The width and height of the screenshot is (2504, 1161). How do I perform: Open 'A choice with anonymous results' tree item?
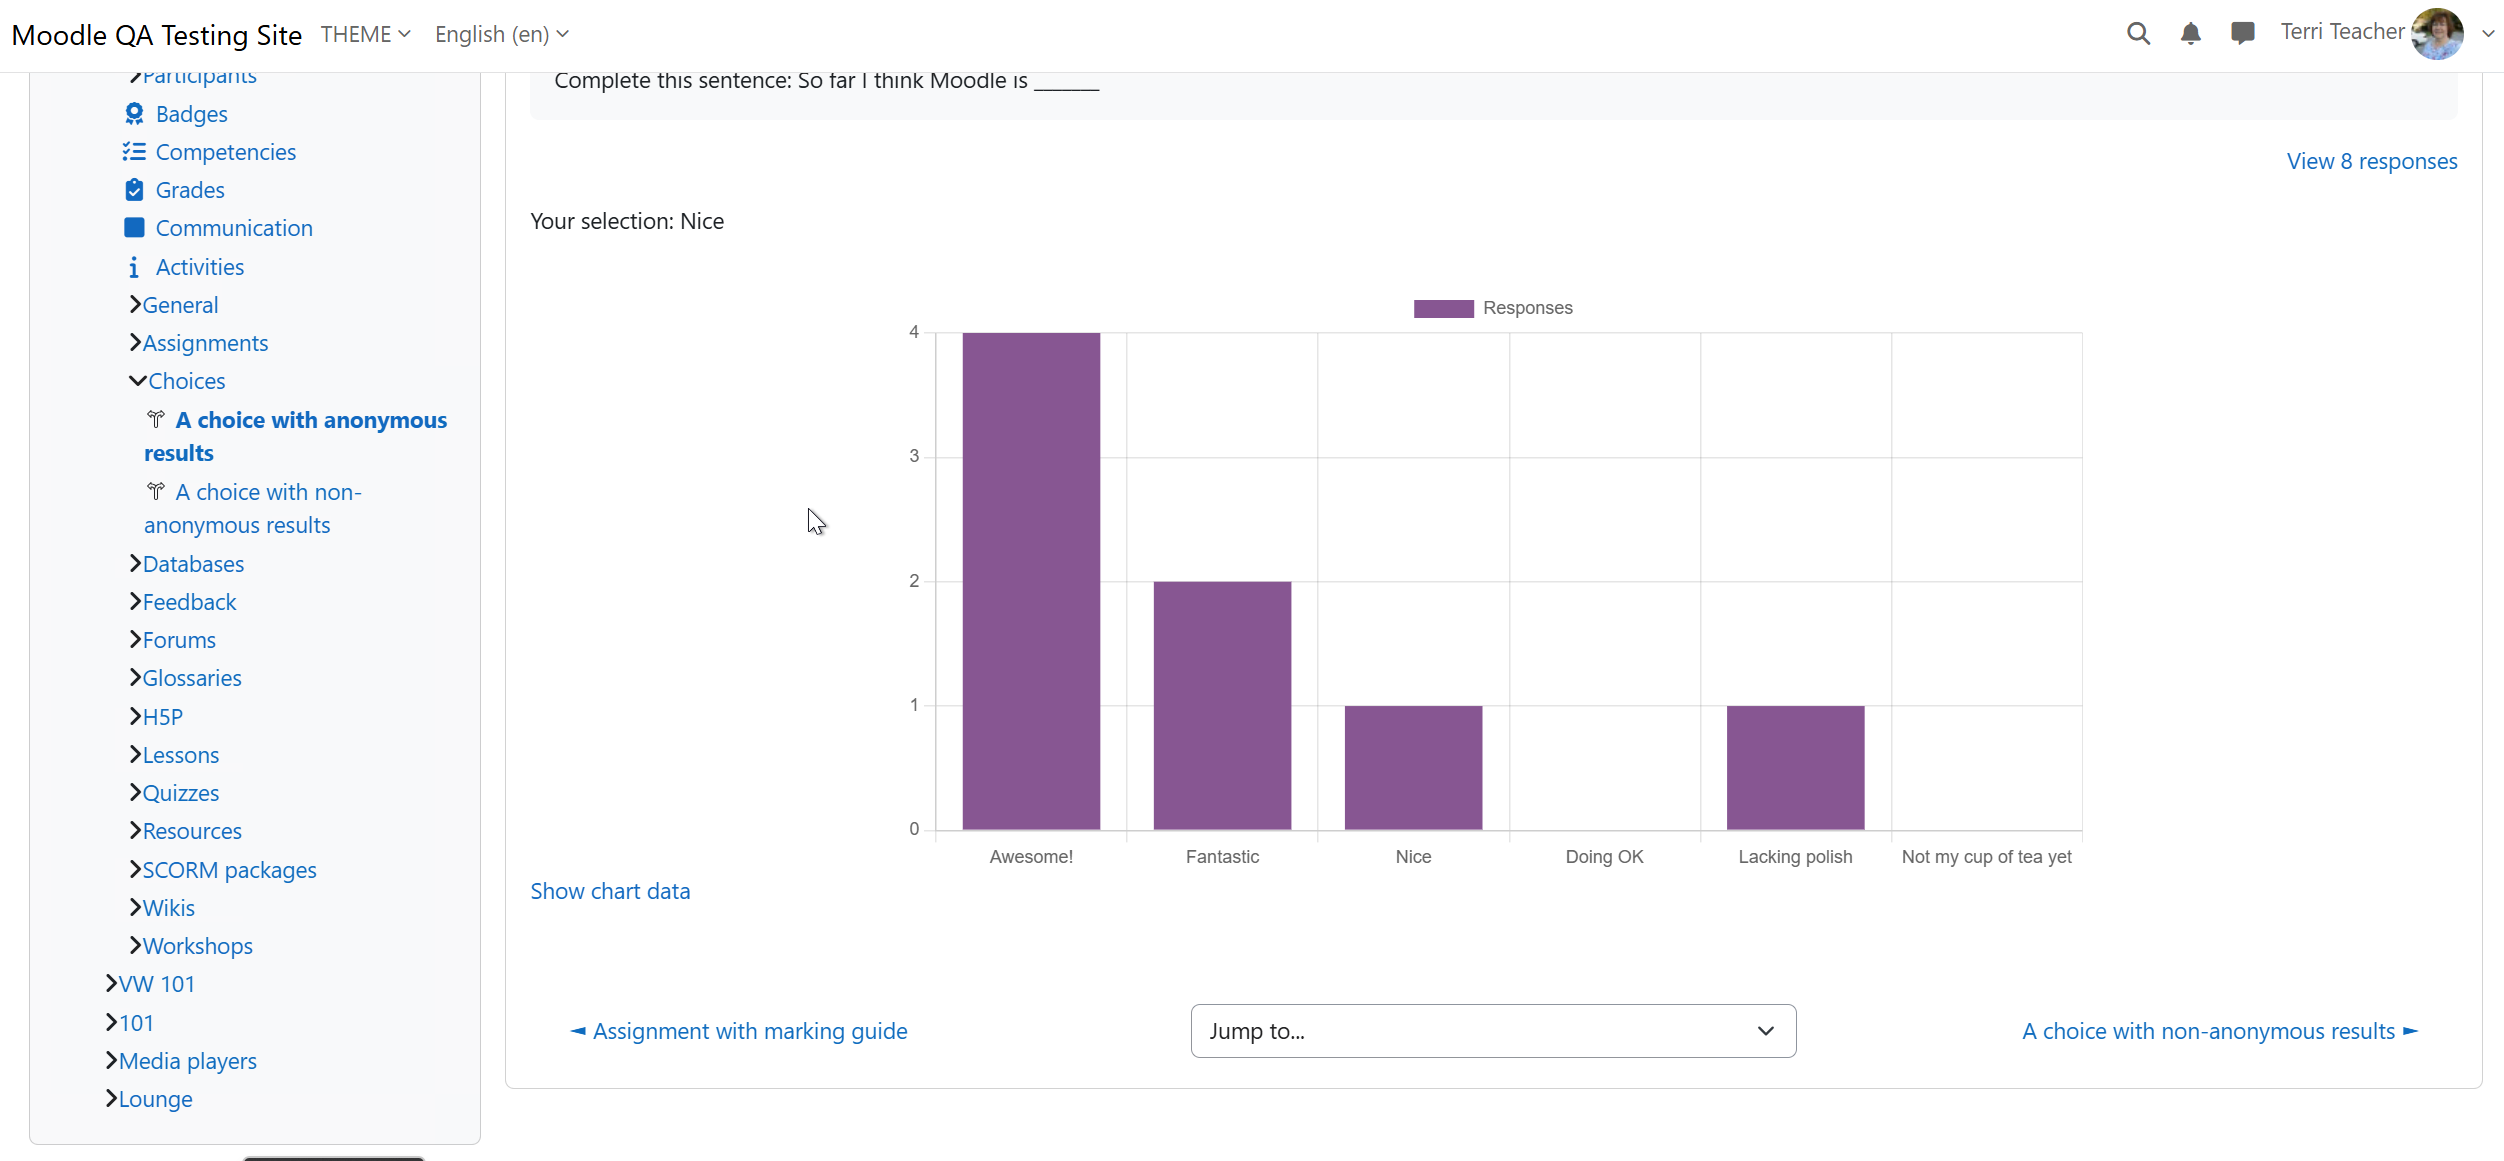click(x=296, y=436)
